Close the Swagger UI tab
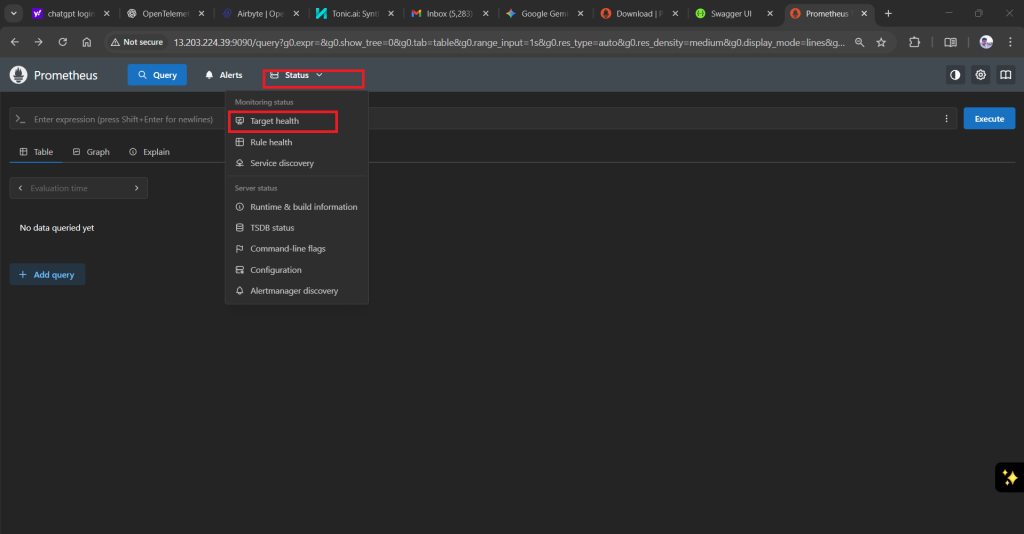 (770, 13)
